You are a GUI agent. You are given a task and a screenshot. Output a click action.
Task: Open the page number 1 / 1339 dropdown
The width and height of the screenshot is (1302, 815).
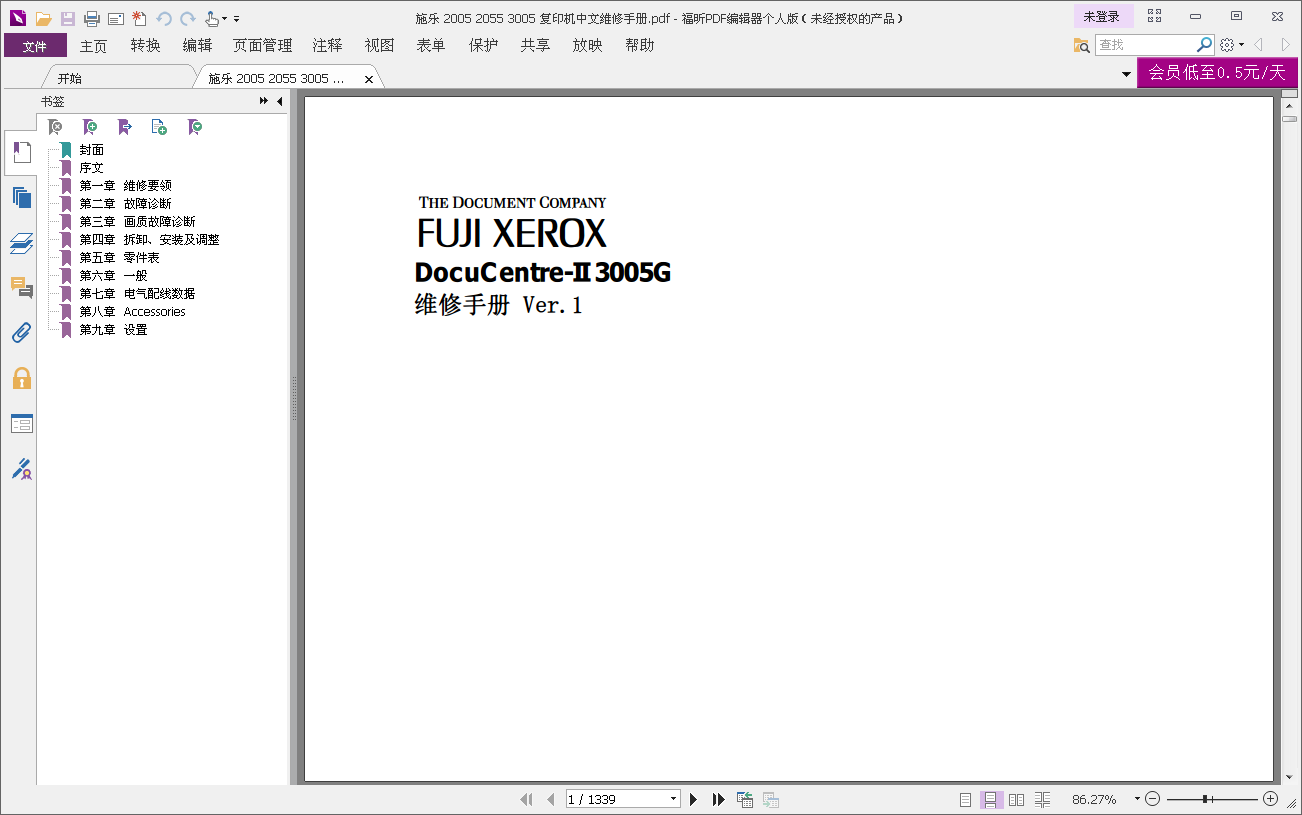[x=674, y=799]
